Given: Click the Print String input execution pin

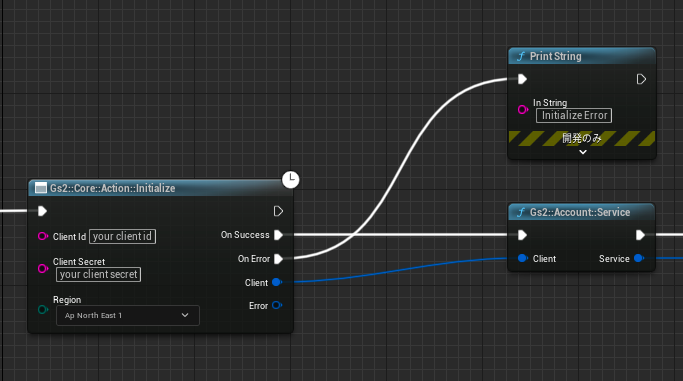Looking at the screenshot, I should tap(522, 79).
